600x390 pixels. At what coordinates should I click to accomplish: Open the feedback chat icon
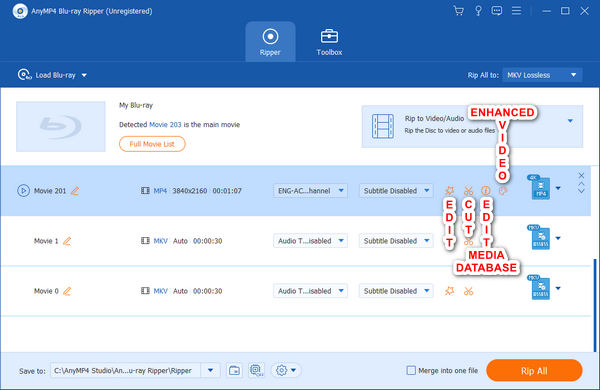click(x=497, y=11)
